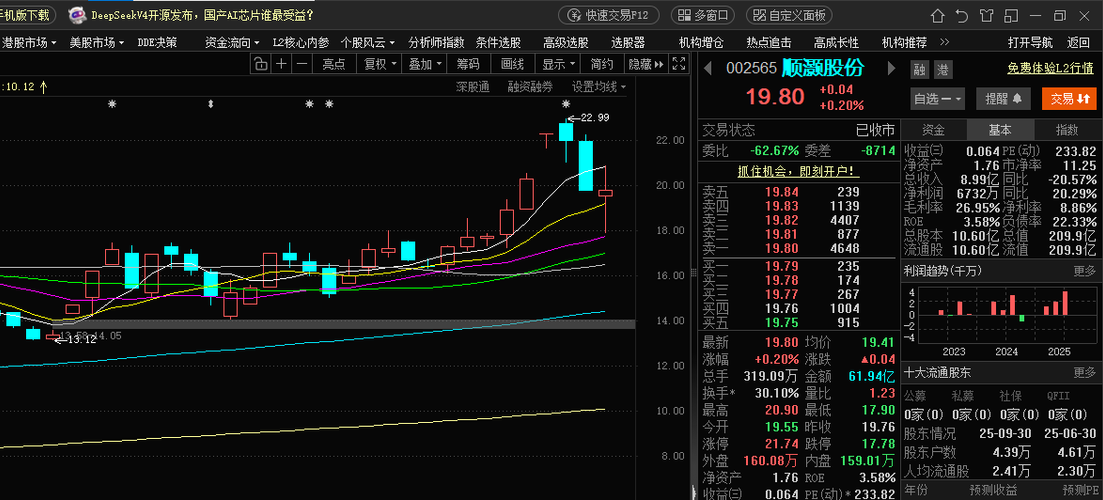
Task: Open the 自选 watchlist dropdown
Action: pyautogui.click(x=938, y=98)
